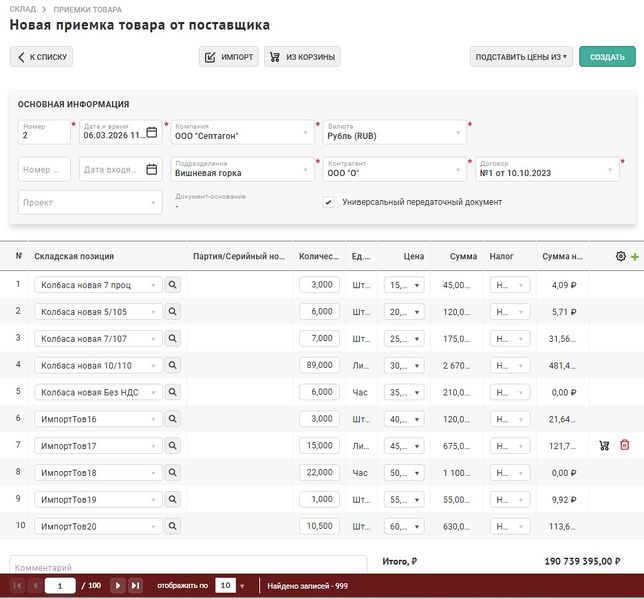
Task: Click Партия/Серийный номер column header
Action: pyautogui.click(x=239, y=256)
